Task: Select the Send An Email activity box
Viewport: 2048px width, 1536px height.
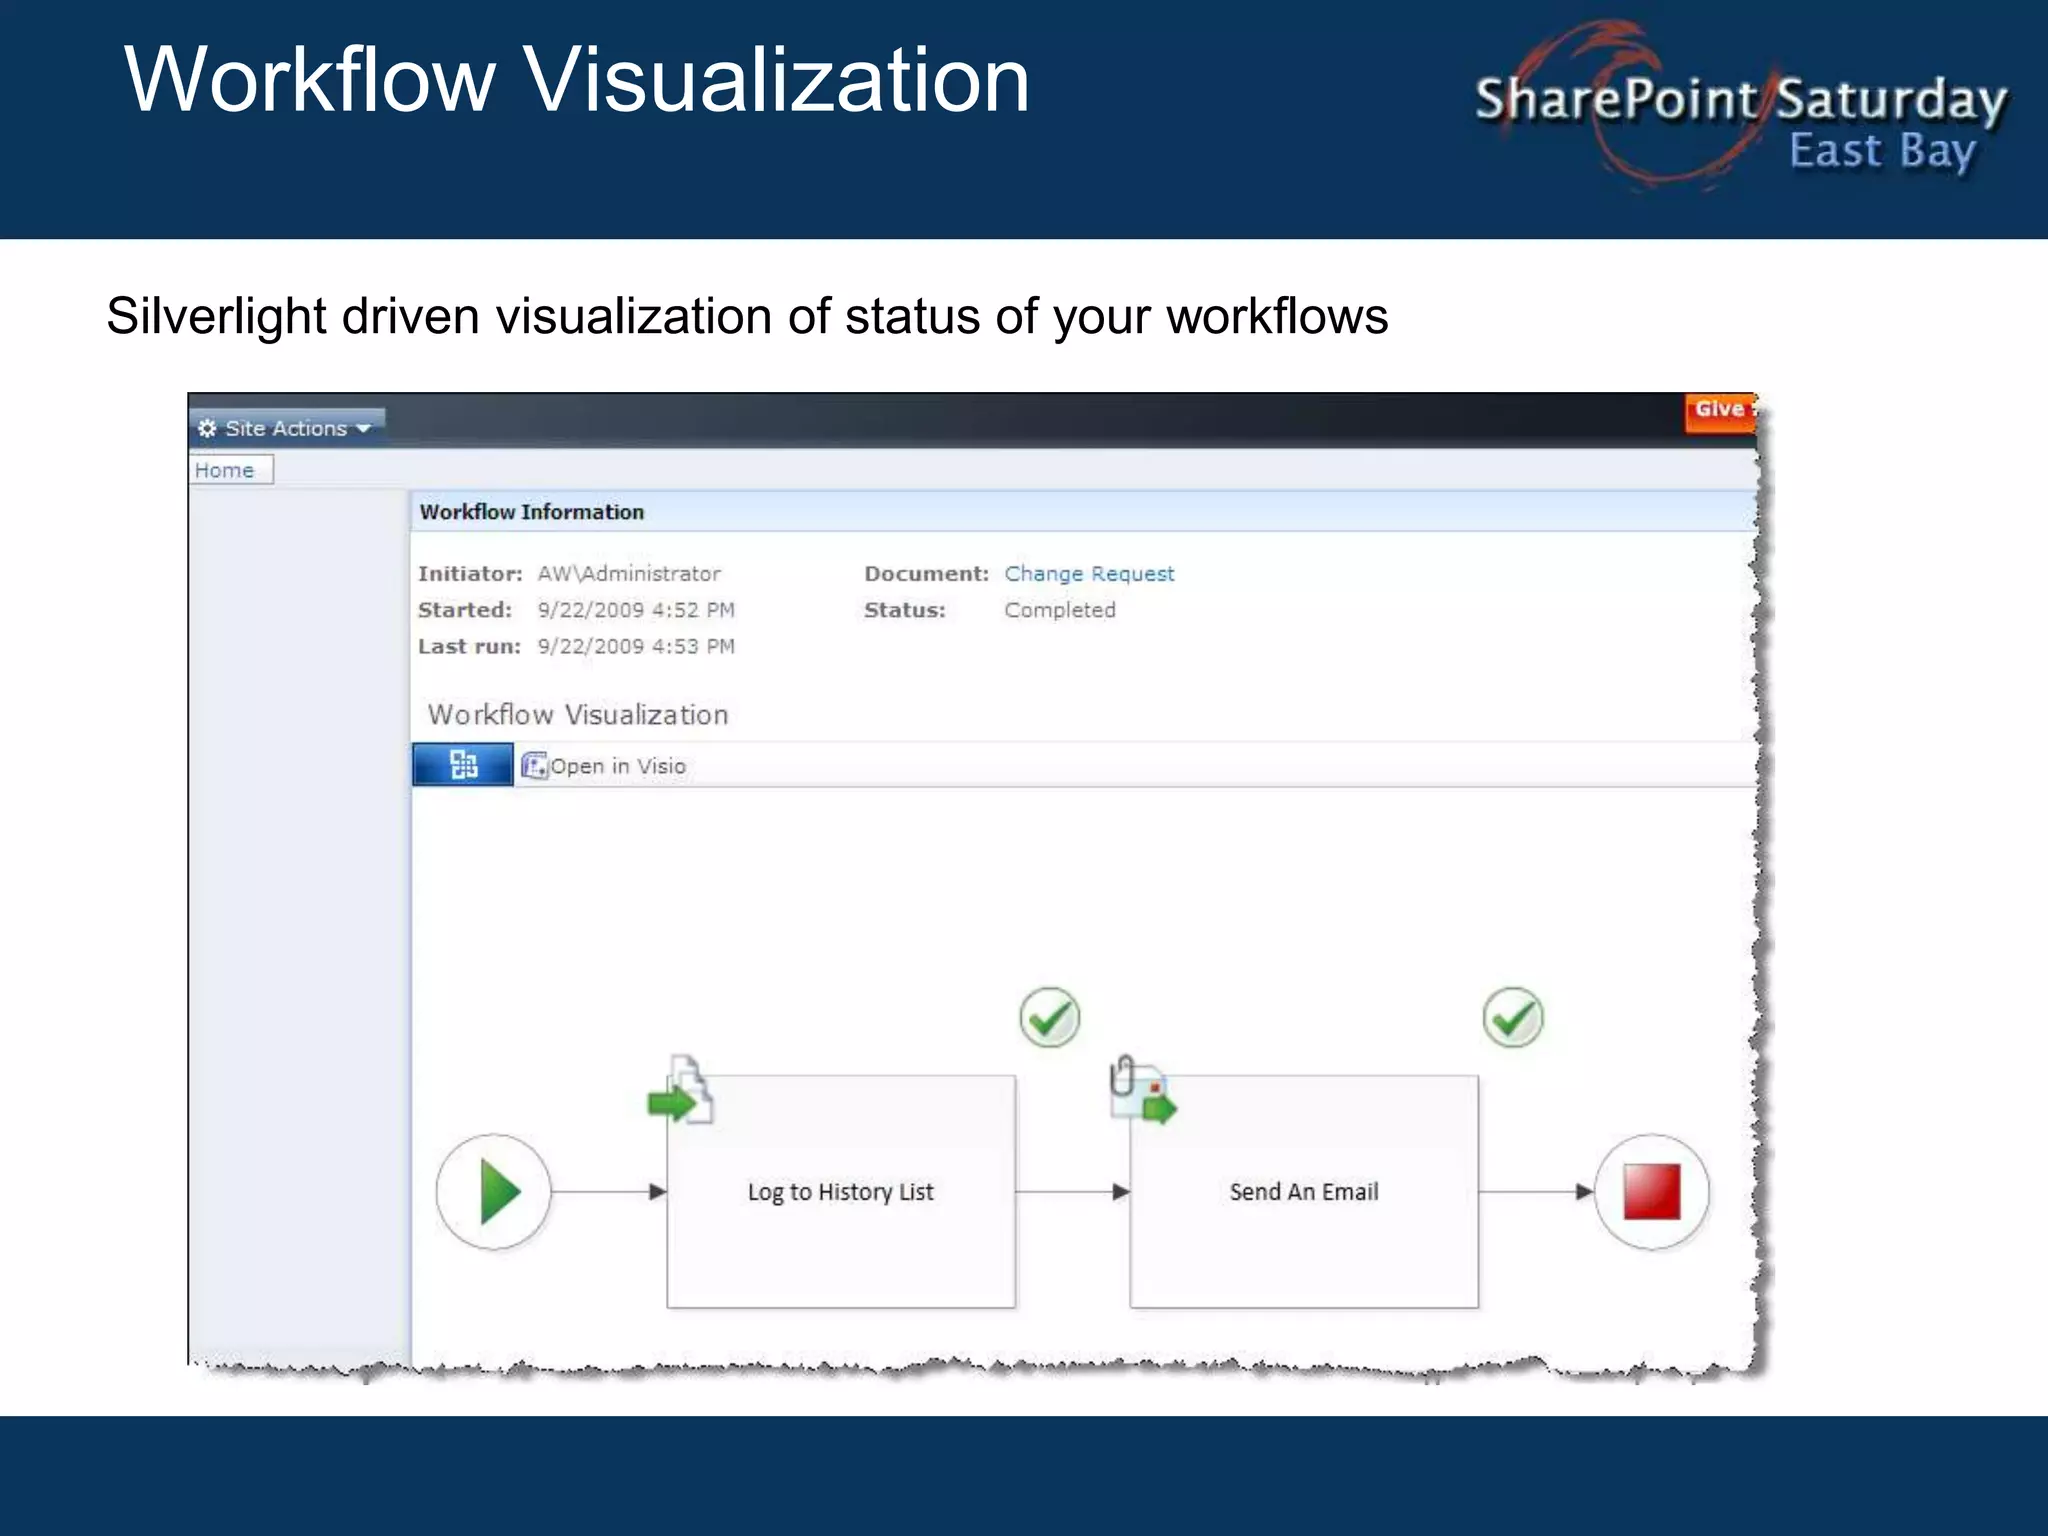Action: 1303,1191
